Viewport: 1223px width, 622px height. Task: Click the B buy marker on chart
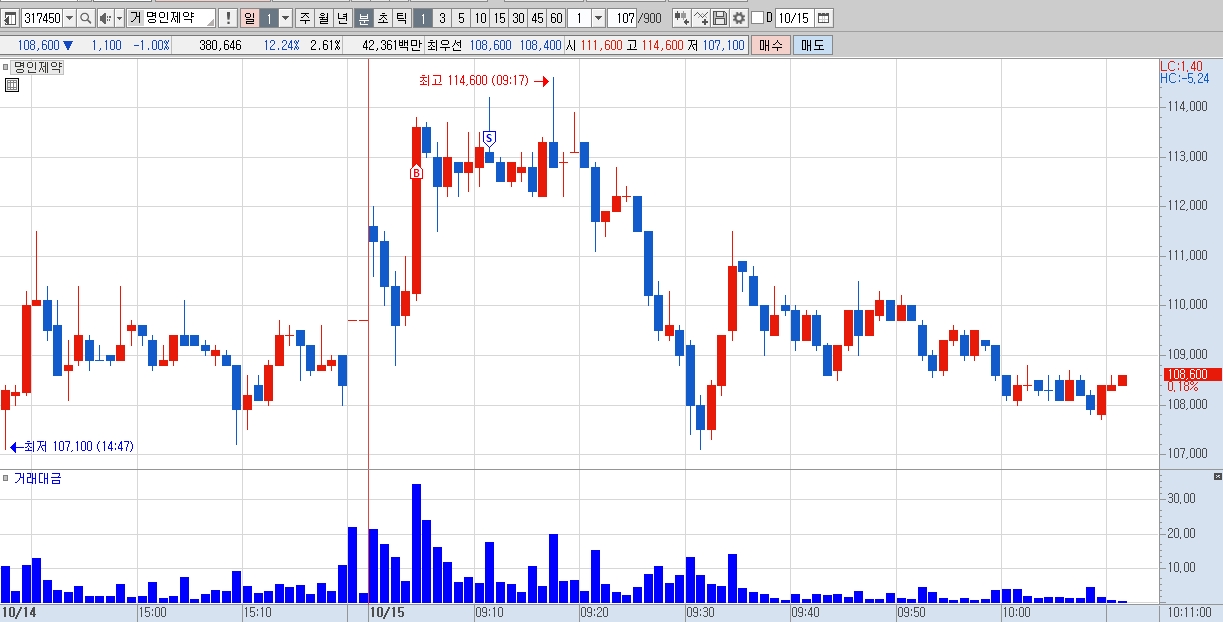[416, 173]
